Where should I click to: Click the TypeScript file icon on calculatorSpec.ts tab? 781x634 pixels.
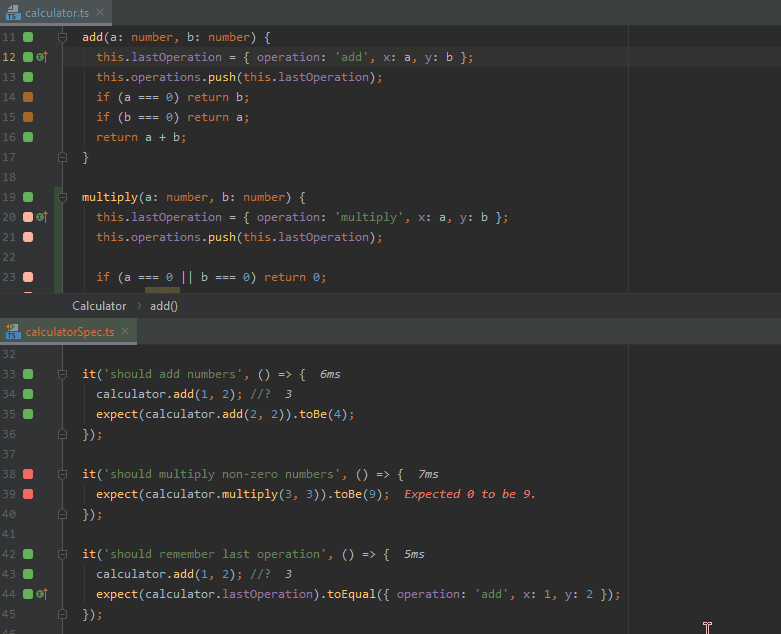pyautogui.click(x=13, y=331)
